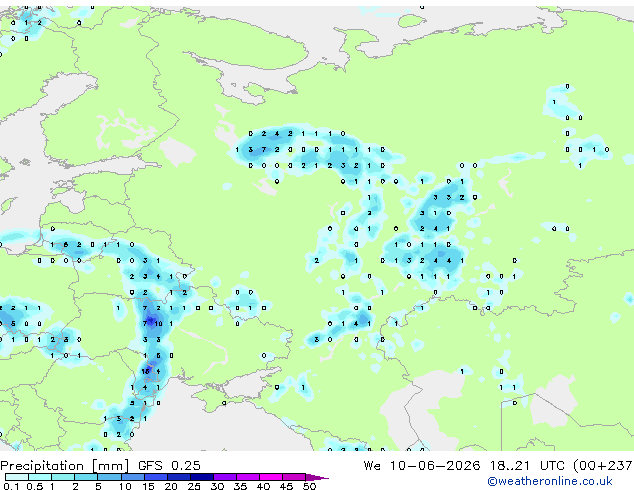This screenshot has height=490, width=634.
Task: Click the purple arrow tip above legend value 50
Action: 317,477
